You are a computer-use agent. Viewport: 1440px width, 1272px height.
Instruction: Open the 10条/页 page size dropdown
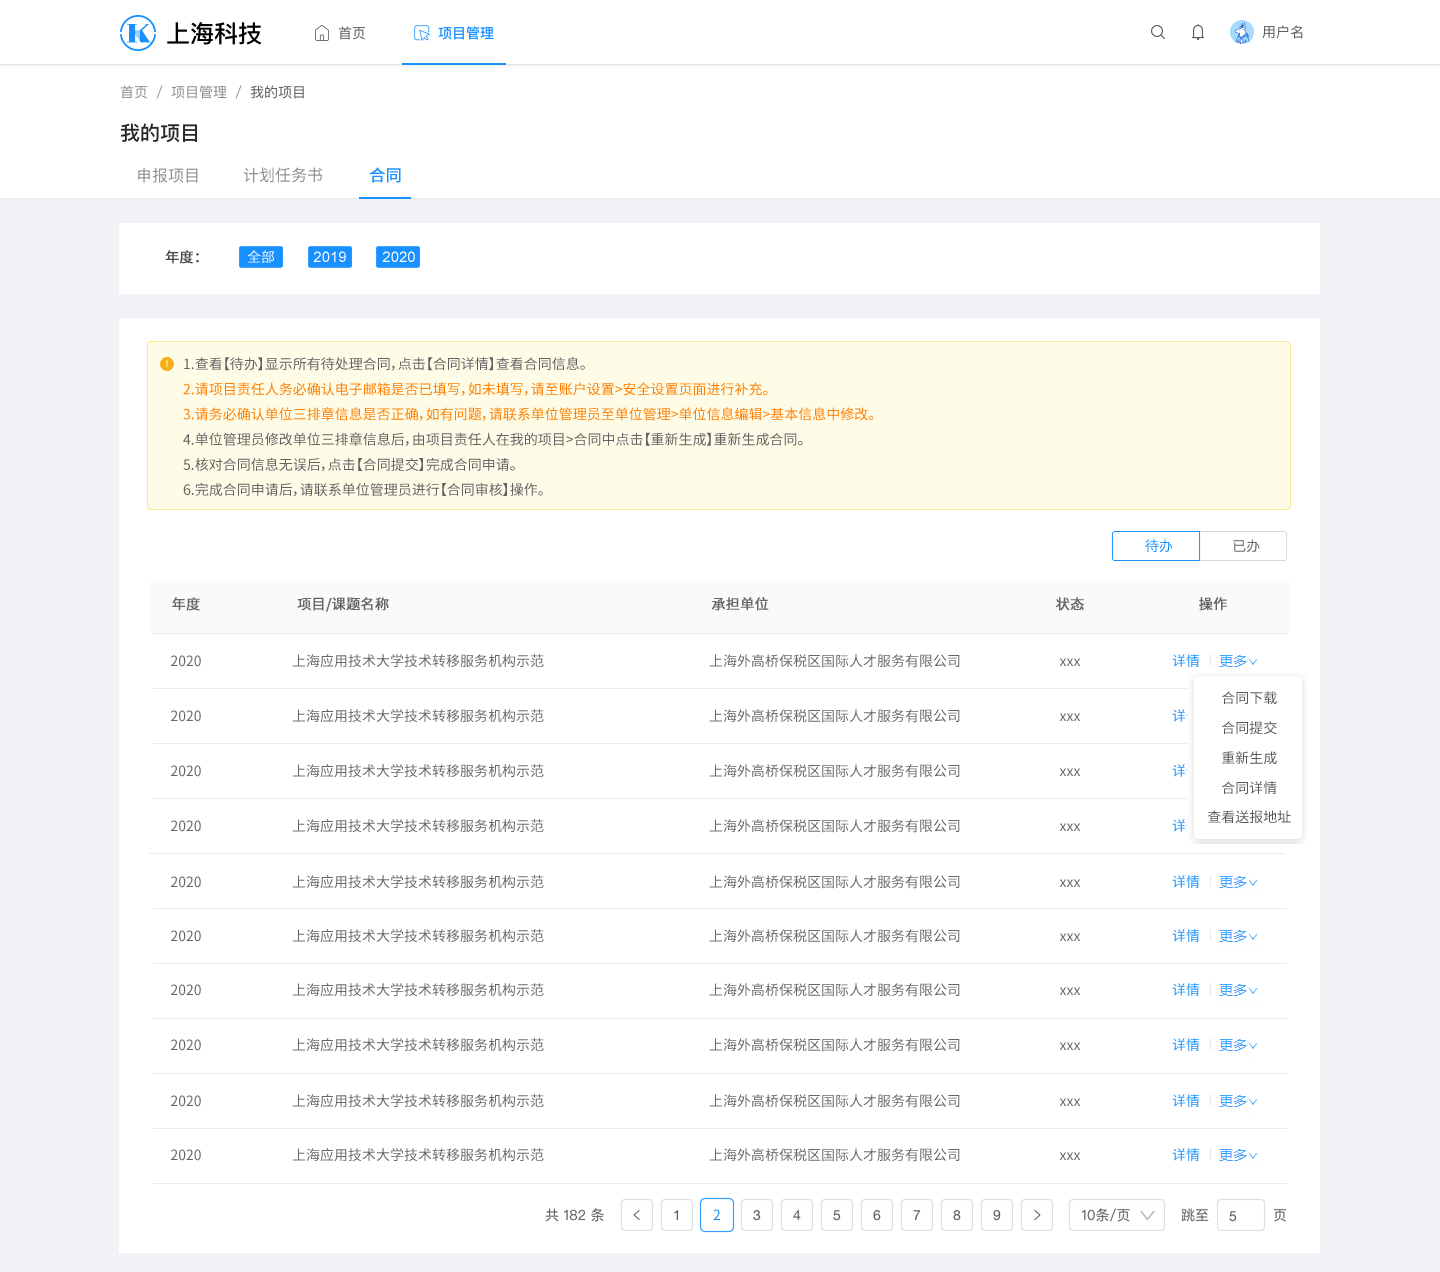pos(1117,1215)
